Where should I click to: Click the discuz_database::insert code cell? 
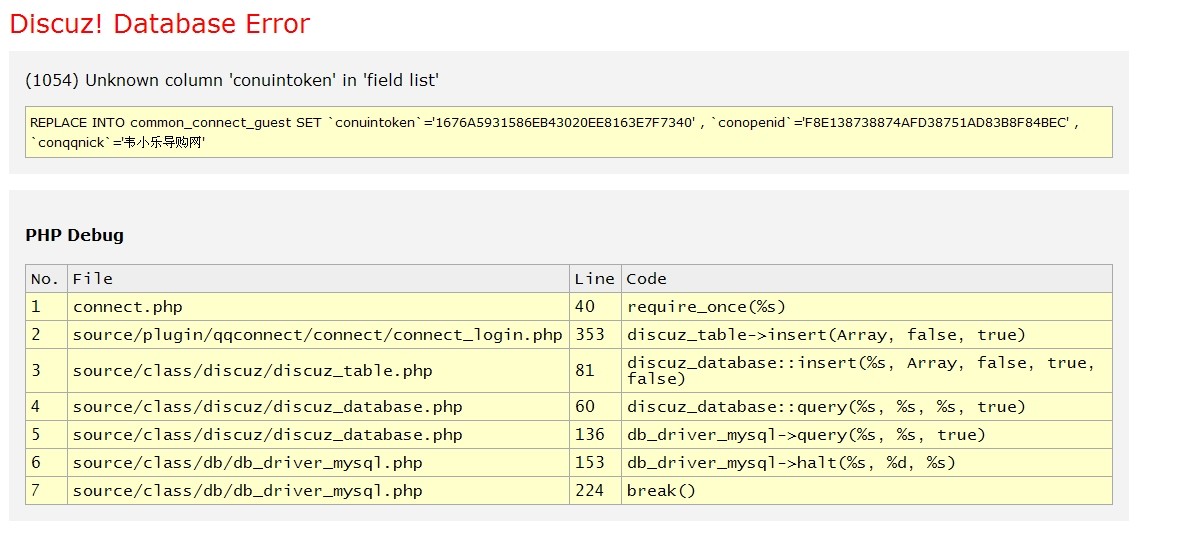tap(860, 371)
